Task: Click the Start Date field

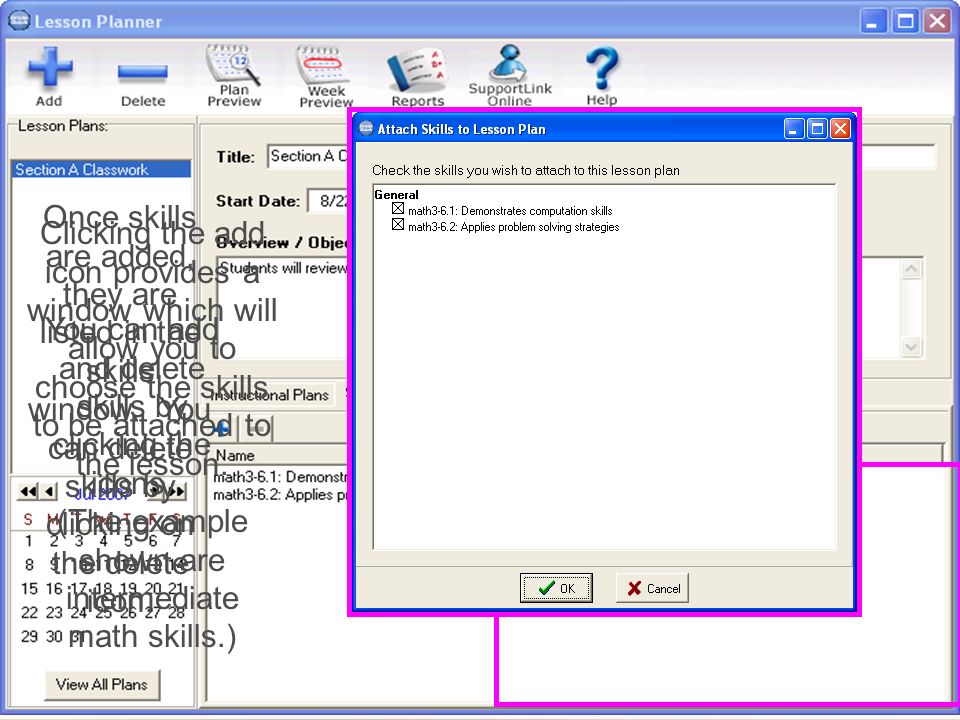Action: (328, 201)
